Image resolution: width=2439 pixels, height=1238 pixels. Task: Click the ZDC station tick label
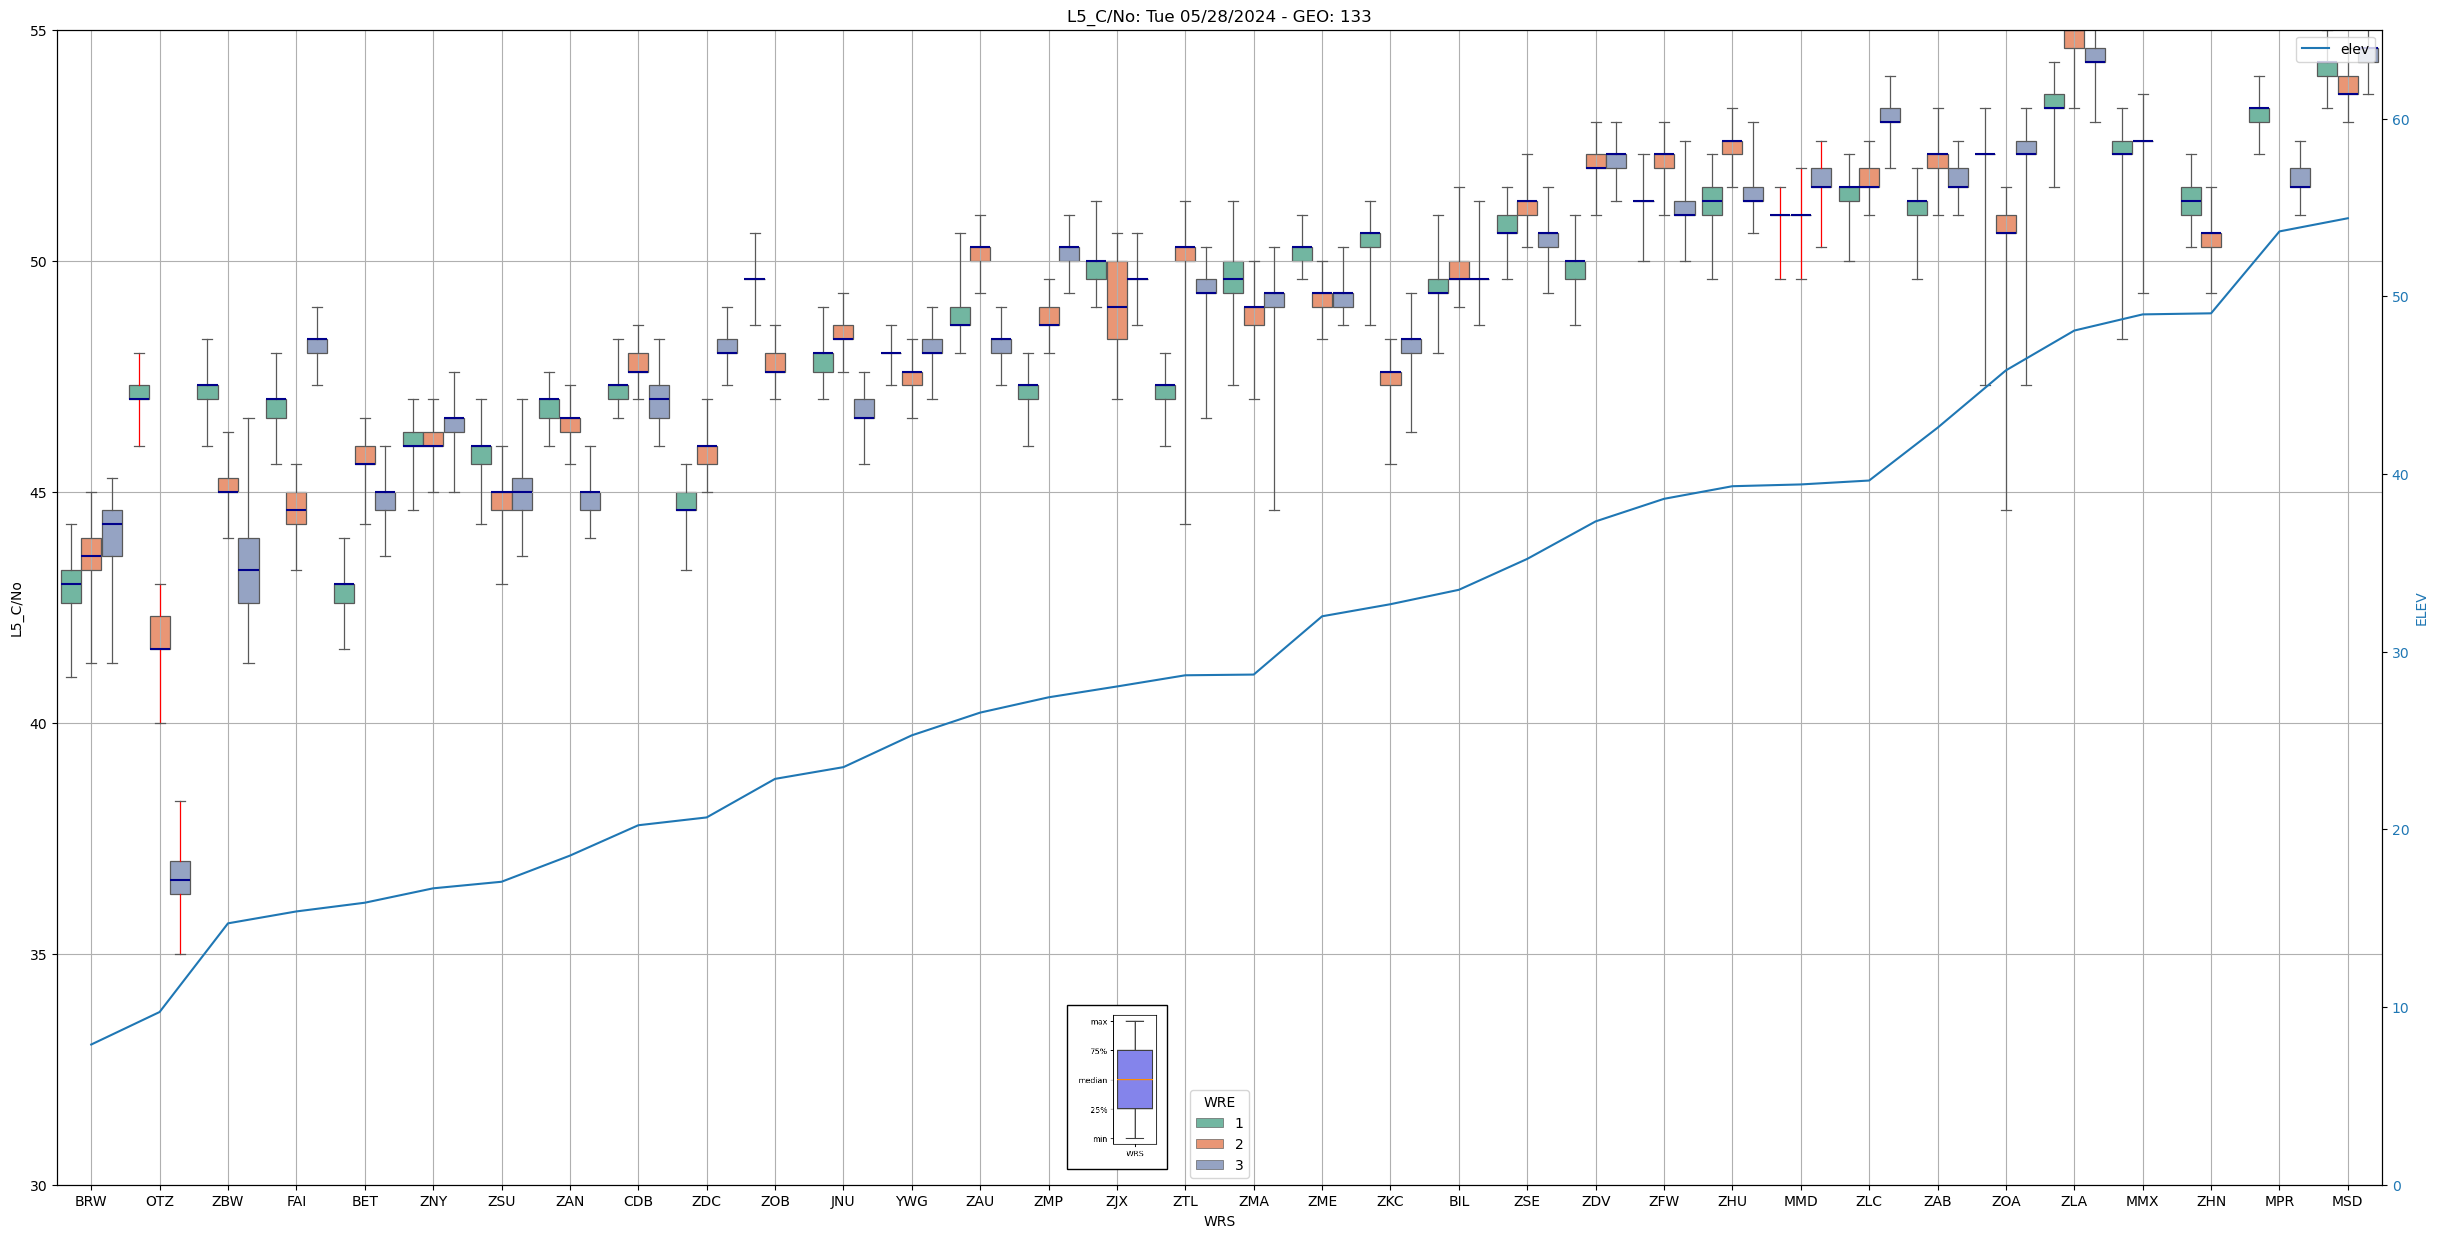coord(706,1201)
